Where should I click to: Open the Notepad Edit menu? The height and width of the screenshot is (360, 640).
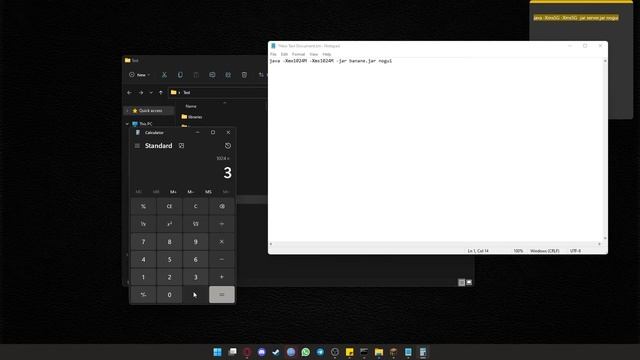coord(284,54)
